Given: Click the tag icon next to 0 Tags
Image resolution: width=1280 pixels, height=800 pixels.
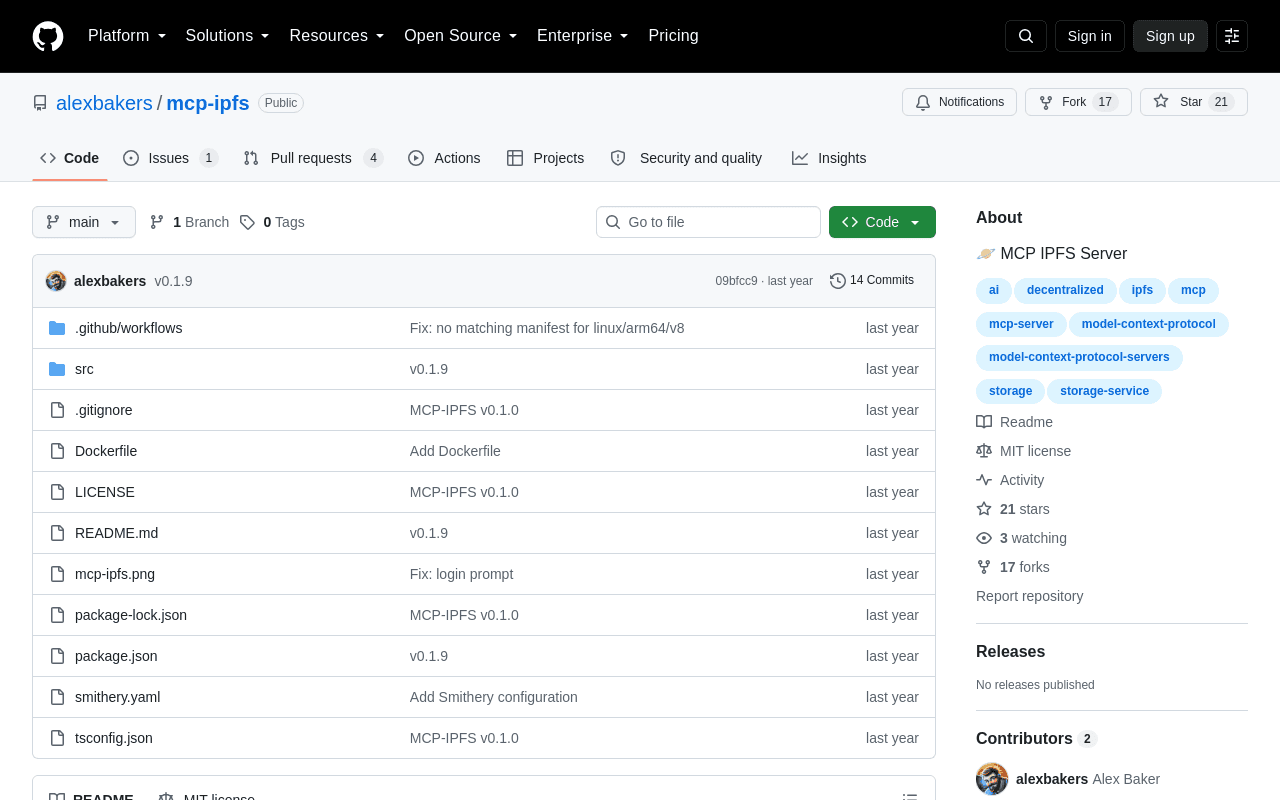Looking at the screenshot, I should (x=247, y=222).
